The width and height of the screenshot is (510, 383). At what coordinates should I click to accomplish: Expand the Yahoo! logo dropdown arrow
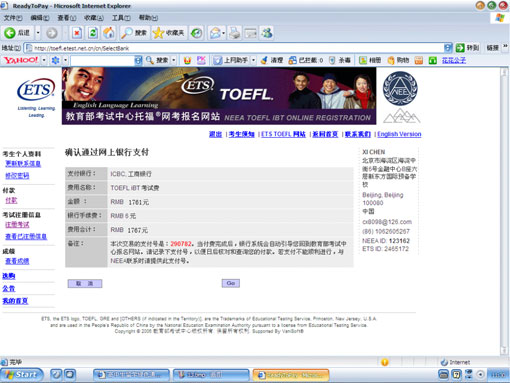(x=43, y=60)
